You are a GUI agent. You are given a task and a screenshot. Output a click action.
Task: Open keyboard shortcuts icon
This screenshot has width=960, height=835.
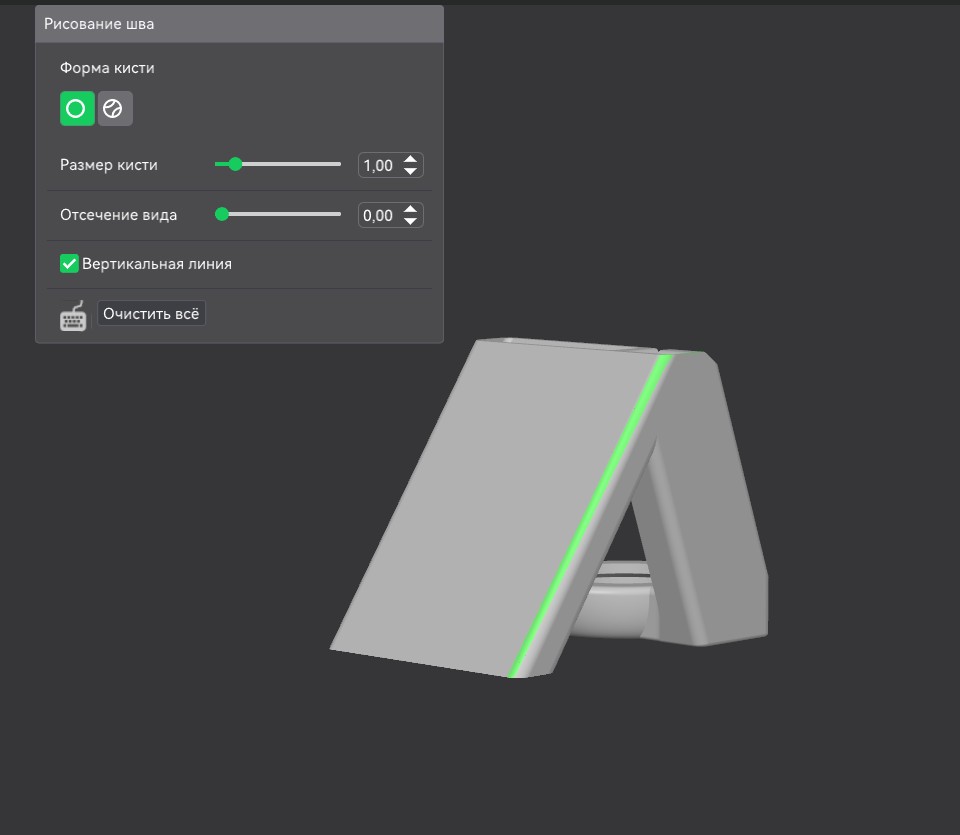(73, 315)
